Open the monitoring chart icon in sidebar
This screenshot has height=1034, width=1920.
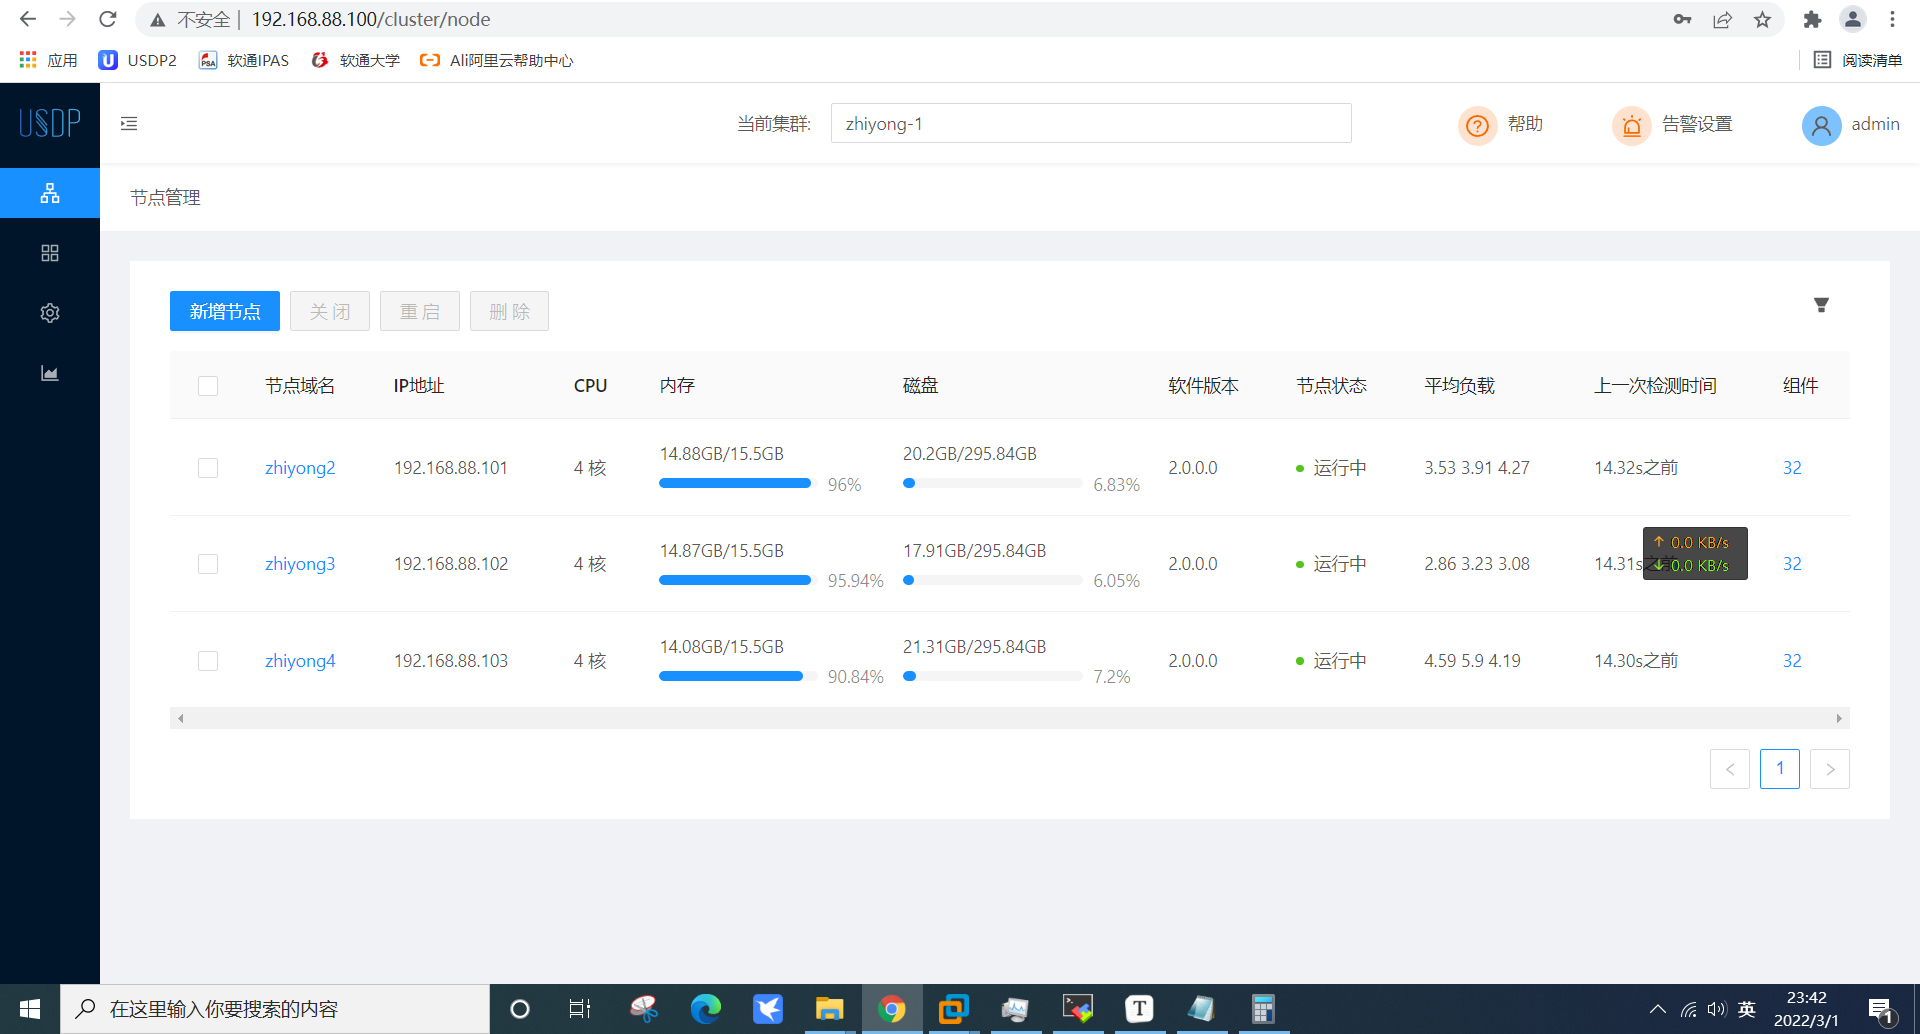click(49, 372)
